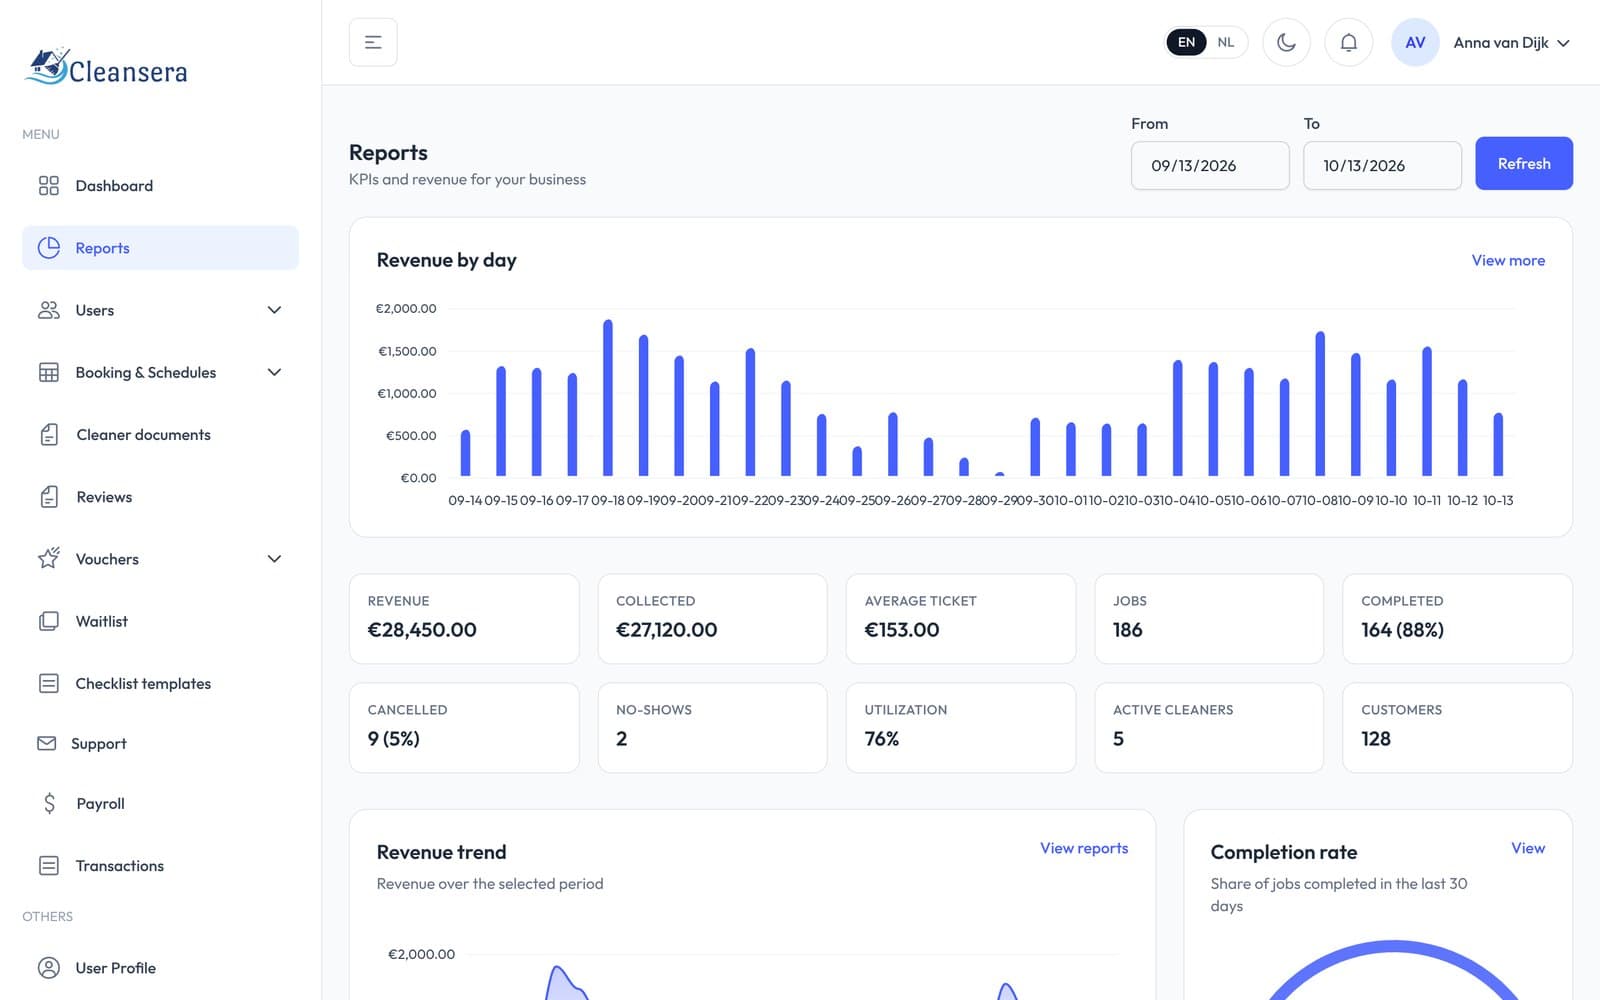Go to the Reviews page
Viewport: 1600px width, 1000px height.
(x=160, y=497)
